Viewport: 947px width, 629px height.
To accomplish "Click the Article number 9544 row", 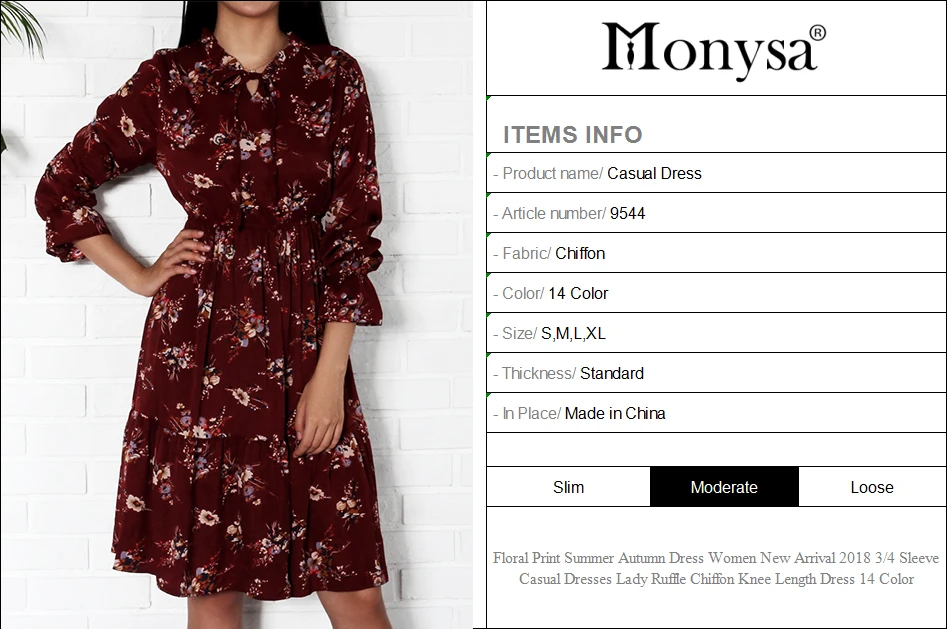I will pyautogui.click(x=716, y=213).
